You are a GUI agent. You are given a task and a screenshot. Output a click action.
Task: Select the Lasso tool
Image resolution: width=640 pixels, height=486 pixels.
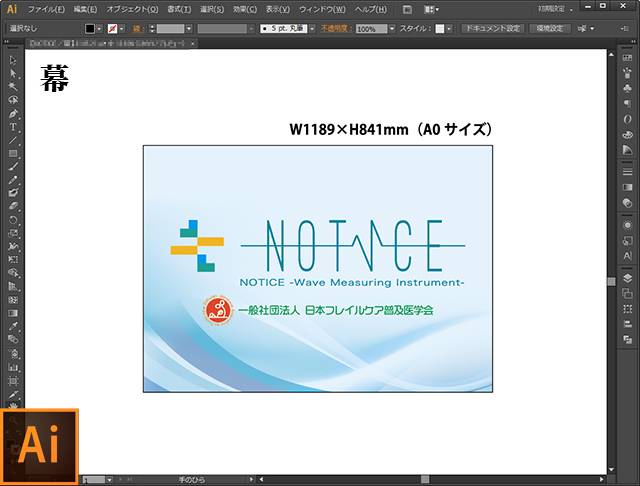tap(13, 100)
